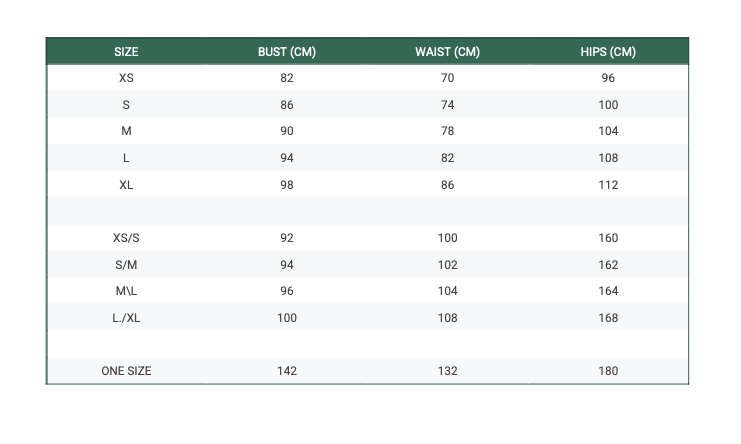Click the S/M size label cell

tap(126, 265)
